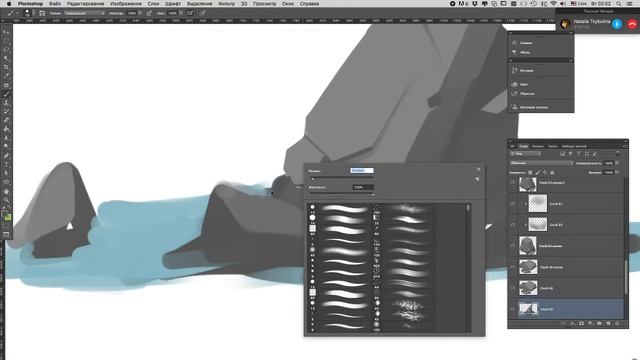Open the brush panel from options bar
640x360 pixels.
pyautogui.click(x=42, y=13)
